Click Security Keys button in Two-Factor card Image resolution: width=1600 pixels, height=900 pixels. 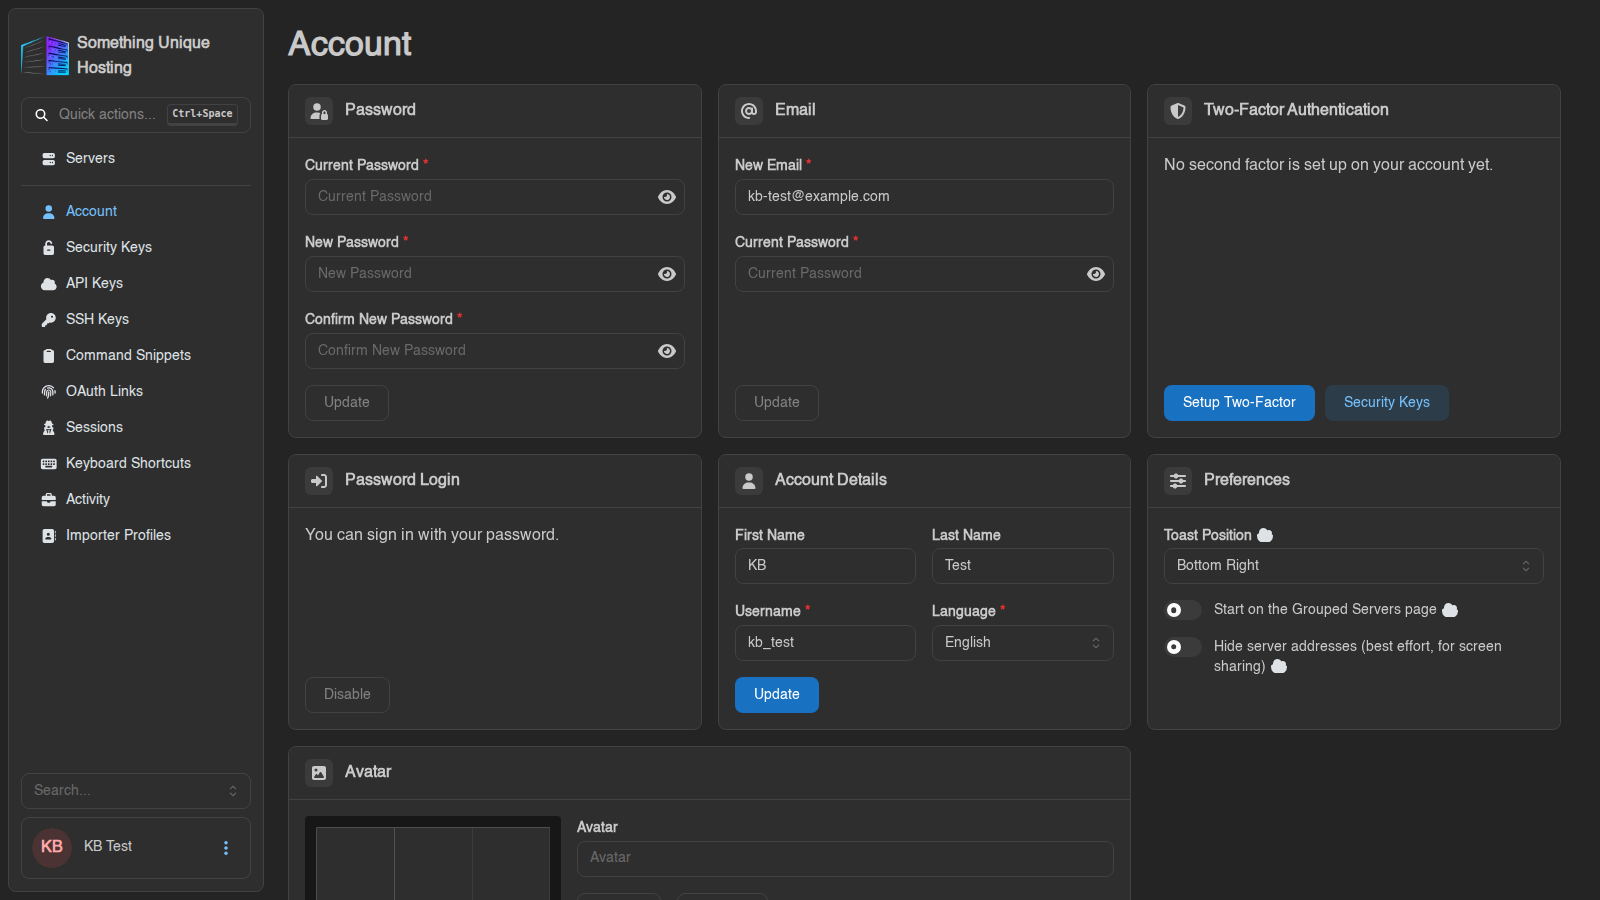coord(1386,403)
